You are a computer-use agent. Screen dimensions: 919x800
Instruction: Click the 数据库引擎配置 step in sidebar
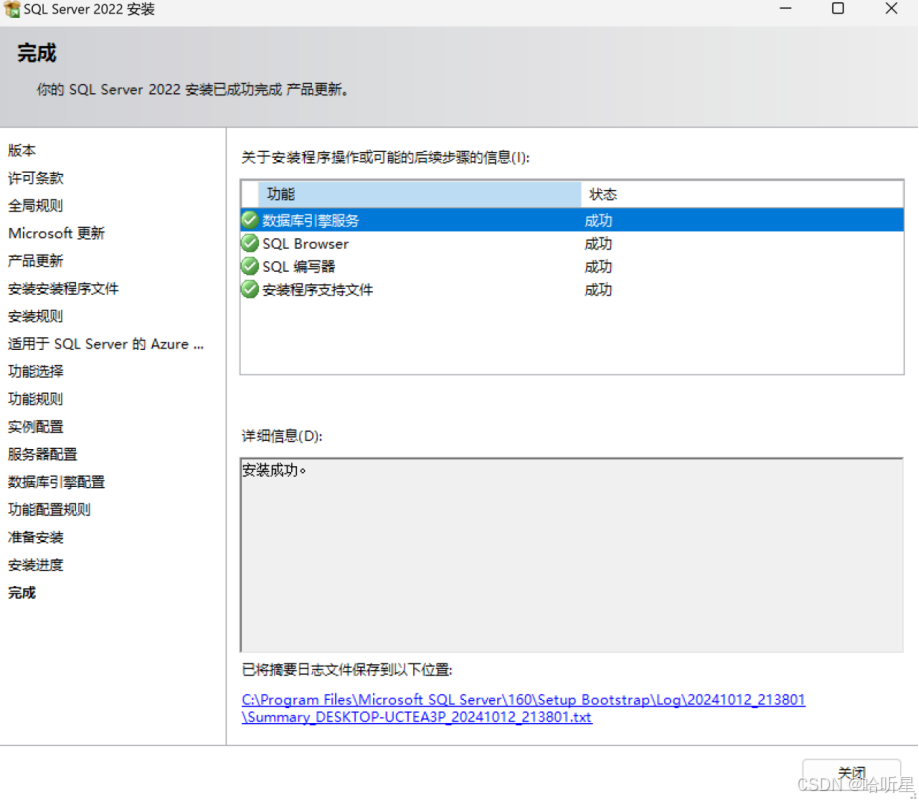56,482
